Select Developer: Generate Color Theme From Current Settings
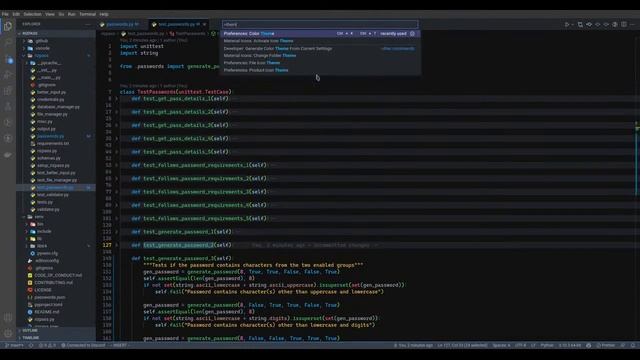Image resolution: width=640 pixels, height=360 pixels. pyautogui.click(x=320, y=48)
